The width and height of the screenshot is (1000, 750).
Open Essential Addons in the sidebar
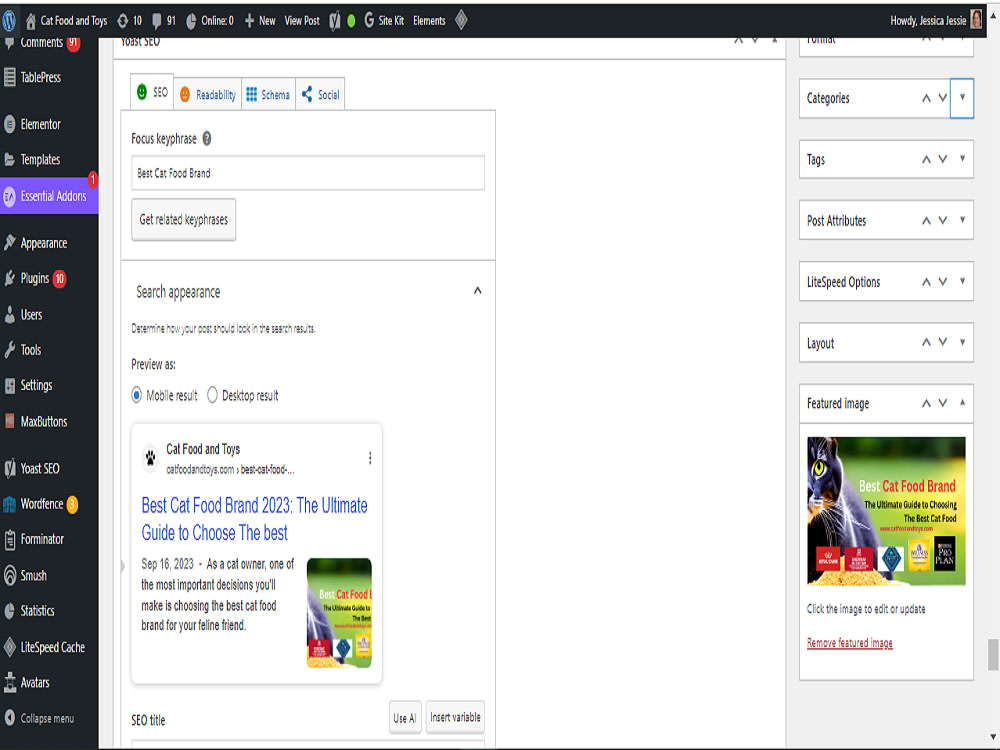[49, 196]
